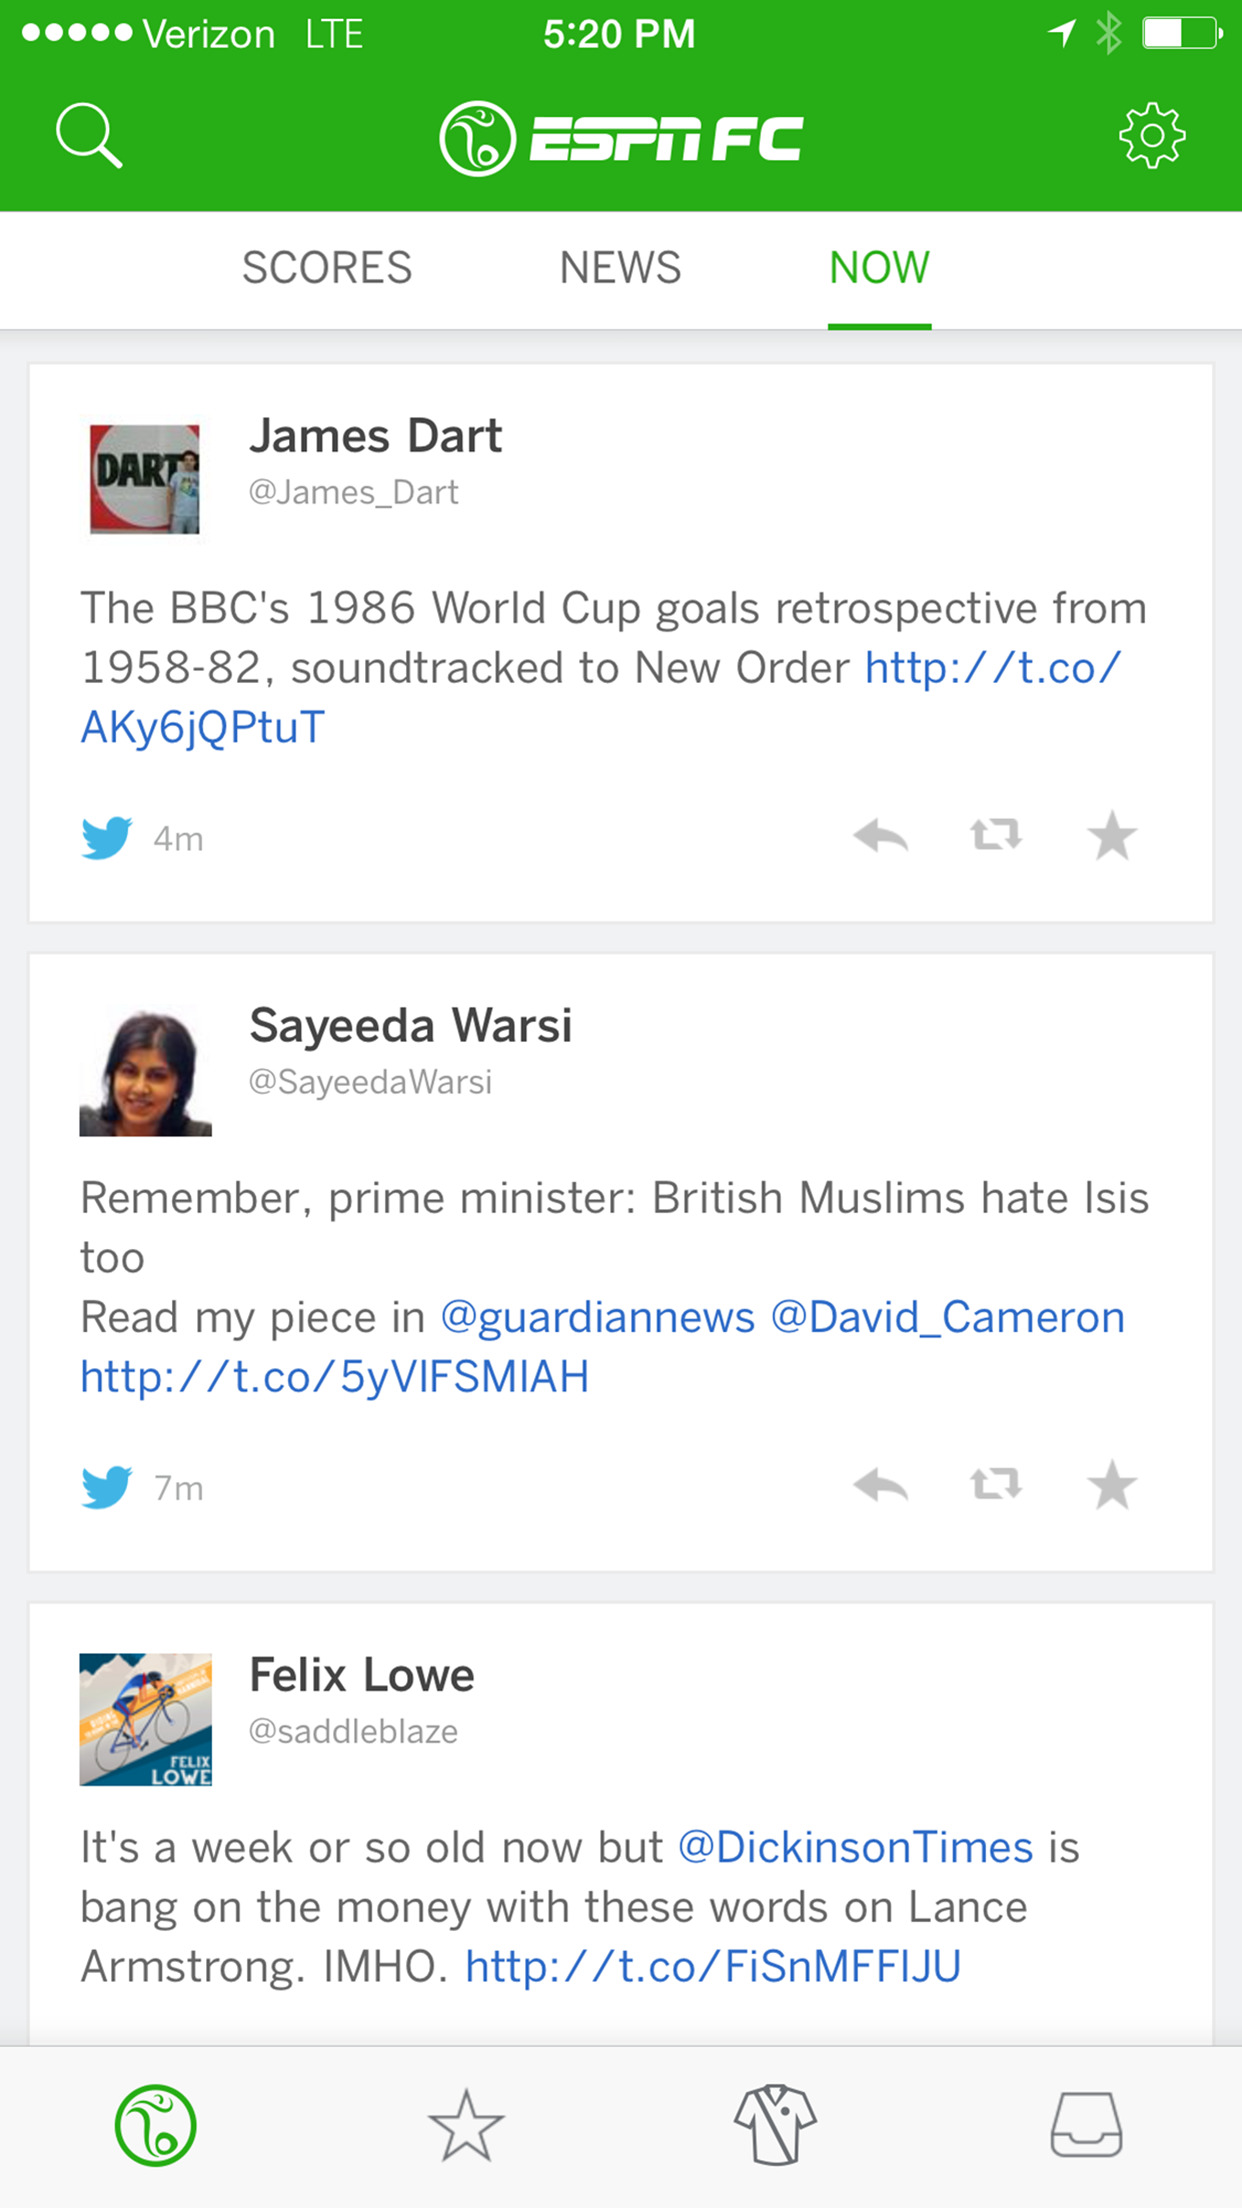
Task: Select the NOW tab
Action: pyautogui.click(x=879, y=268)
